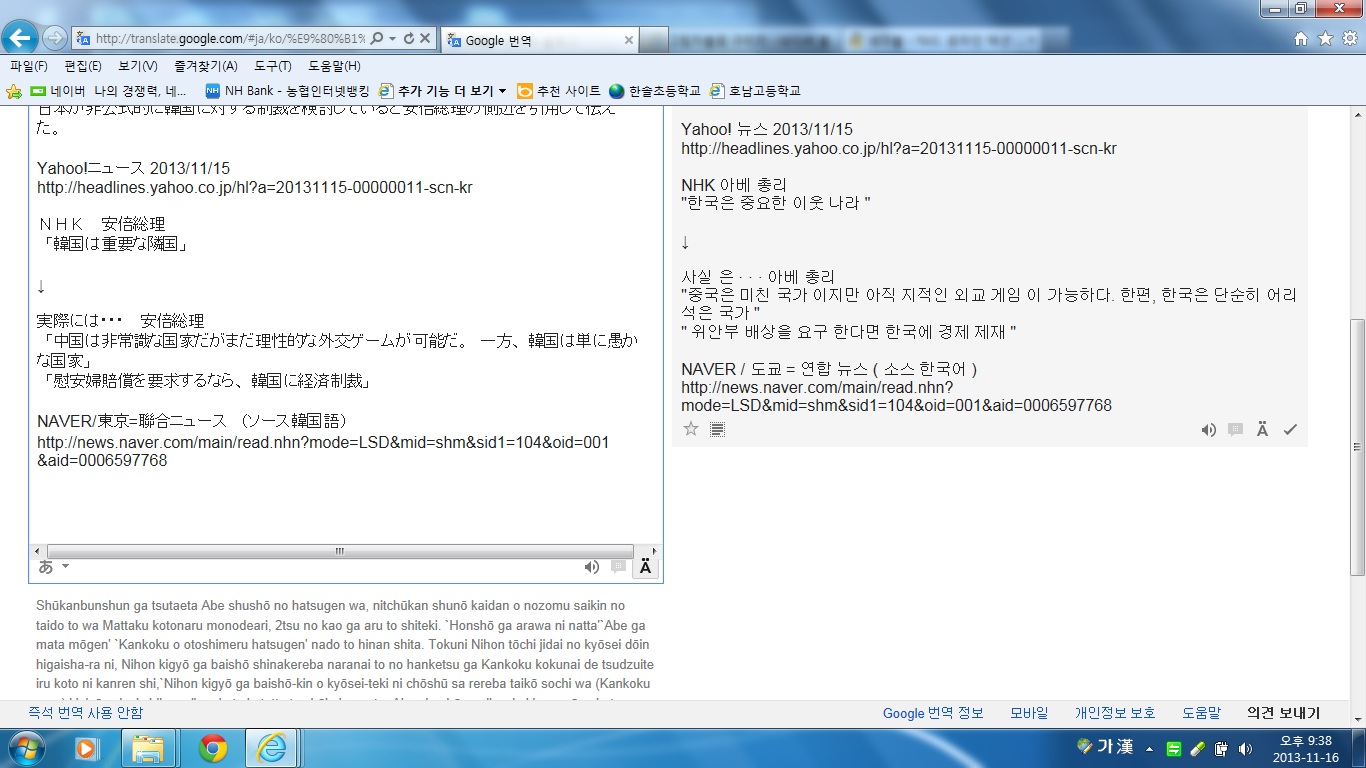Rate the translation with the checkmark icon
Screen dimensions: 1366x768
(x=1290, y=430)
